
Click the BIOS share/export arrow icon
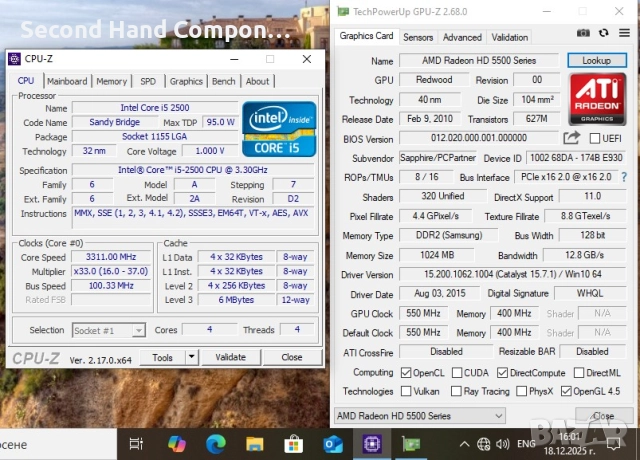[571, 138]
